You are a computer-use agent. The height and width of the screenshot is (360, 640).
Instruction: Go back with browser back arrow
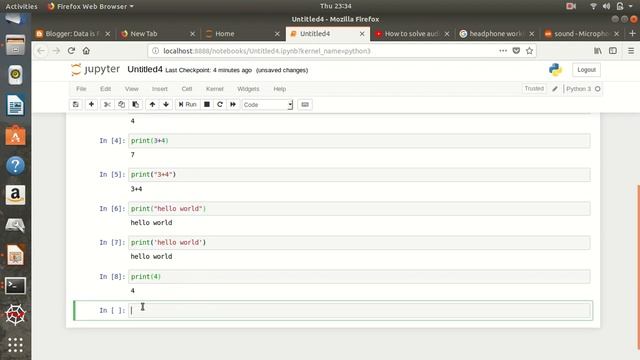point(41,51)
